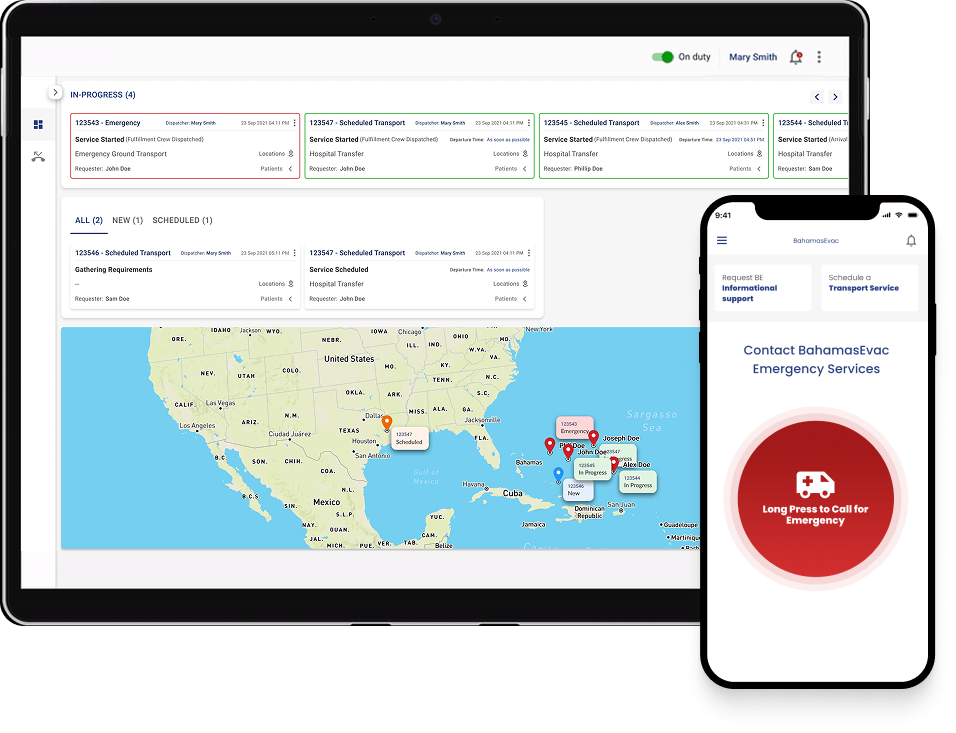Show Locations on 123546 card
This screenshot has height=733, width=956.
click(276, 284)
